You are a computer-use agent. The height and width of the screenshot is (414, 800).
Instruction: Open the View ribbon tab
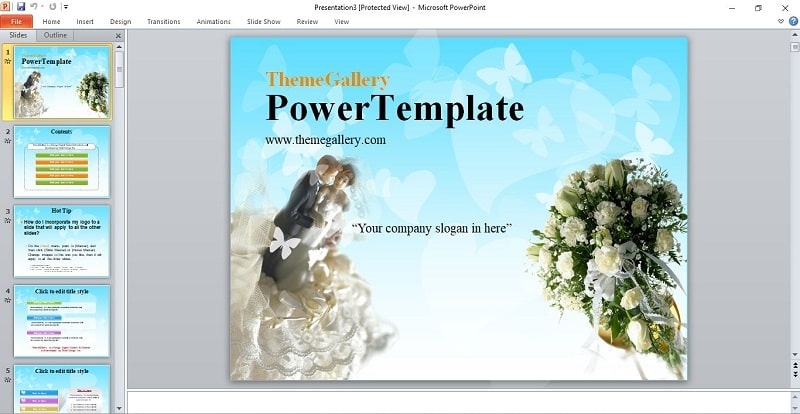[x=341, y=21]
